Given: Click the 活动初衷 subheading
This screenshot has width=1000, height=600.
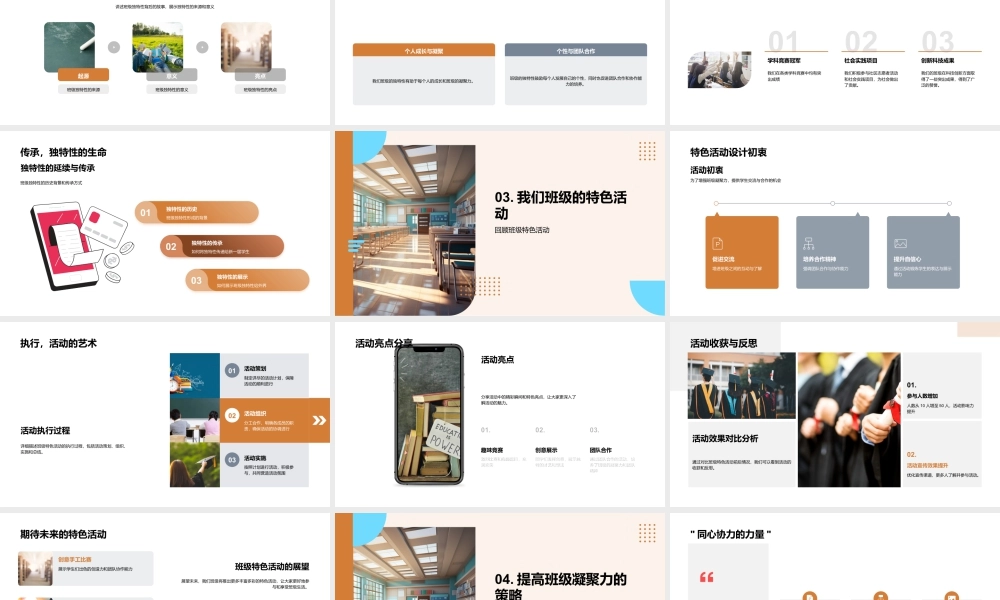Looking at the screenshot, I should pyautogui.click(x=707, y=170).
